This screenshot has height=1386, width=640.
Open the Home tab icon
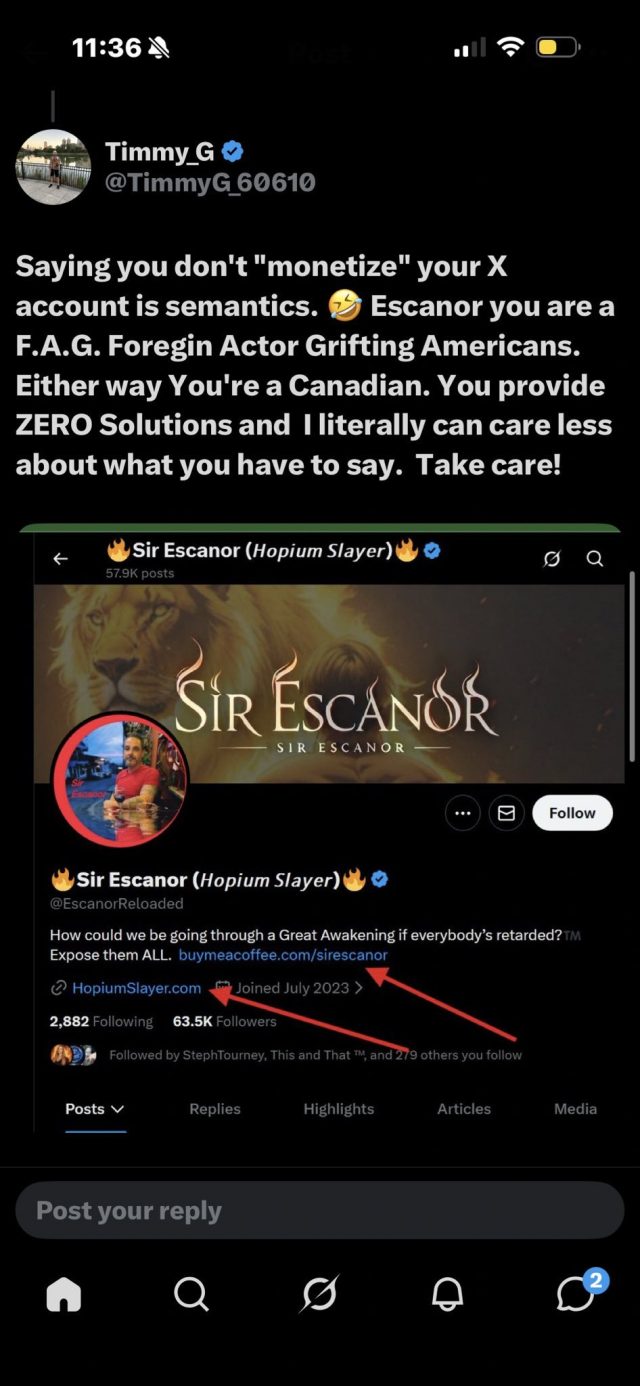[63, 1295]
